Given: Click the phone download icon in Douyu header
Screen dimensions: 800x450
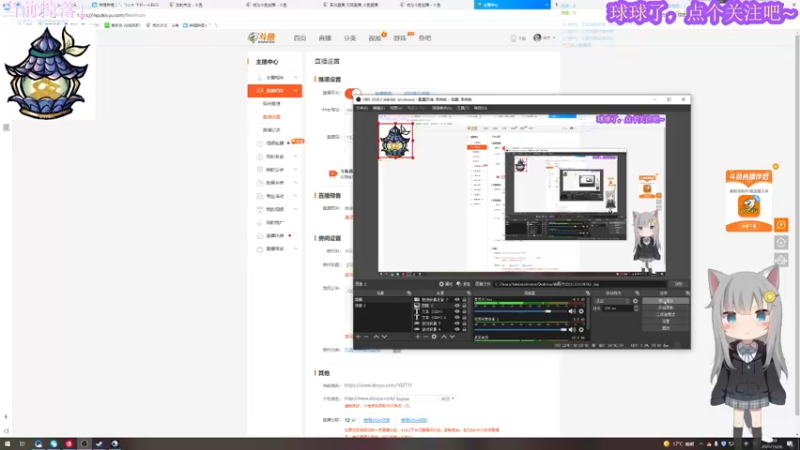Looking at the screenshot, I should pyautogui.click(x=513, y=38).
